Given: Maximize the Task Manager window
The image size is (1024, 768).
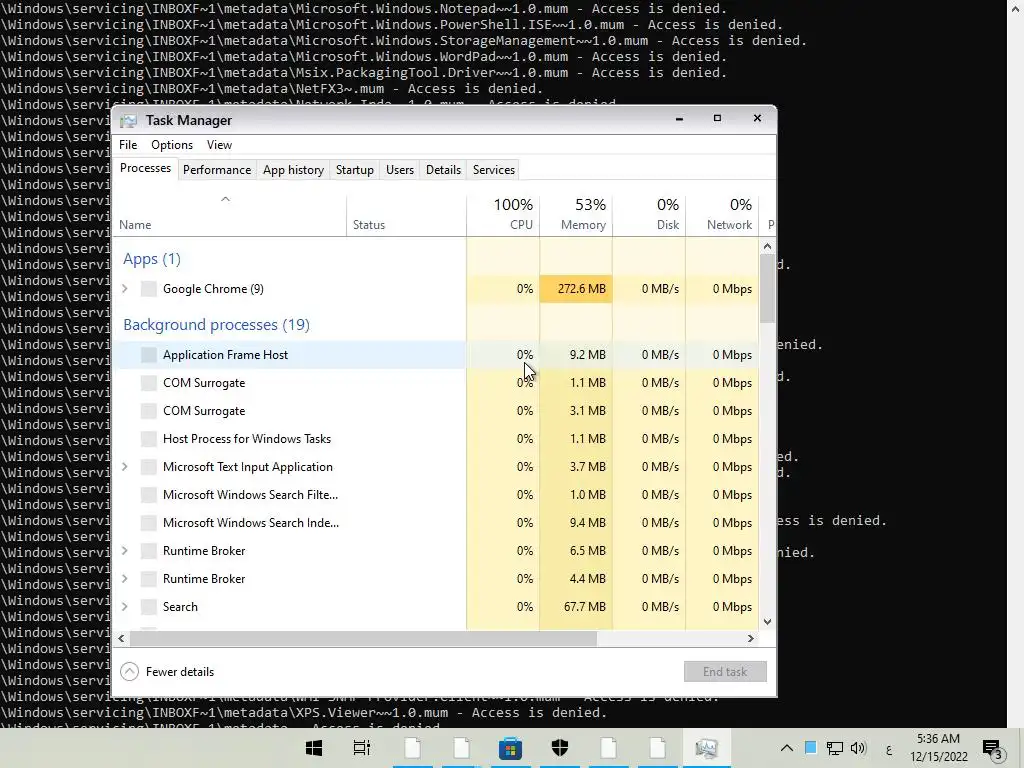Looking at the screenshot, I should [717, 118].
